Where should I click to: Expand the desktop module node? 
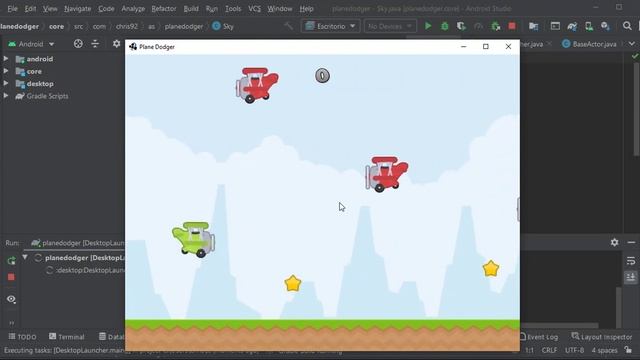[x=6, y=83]
